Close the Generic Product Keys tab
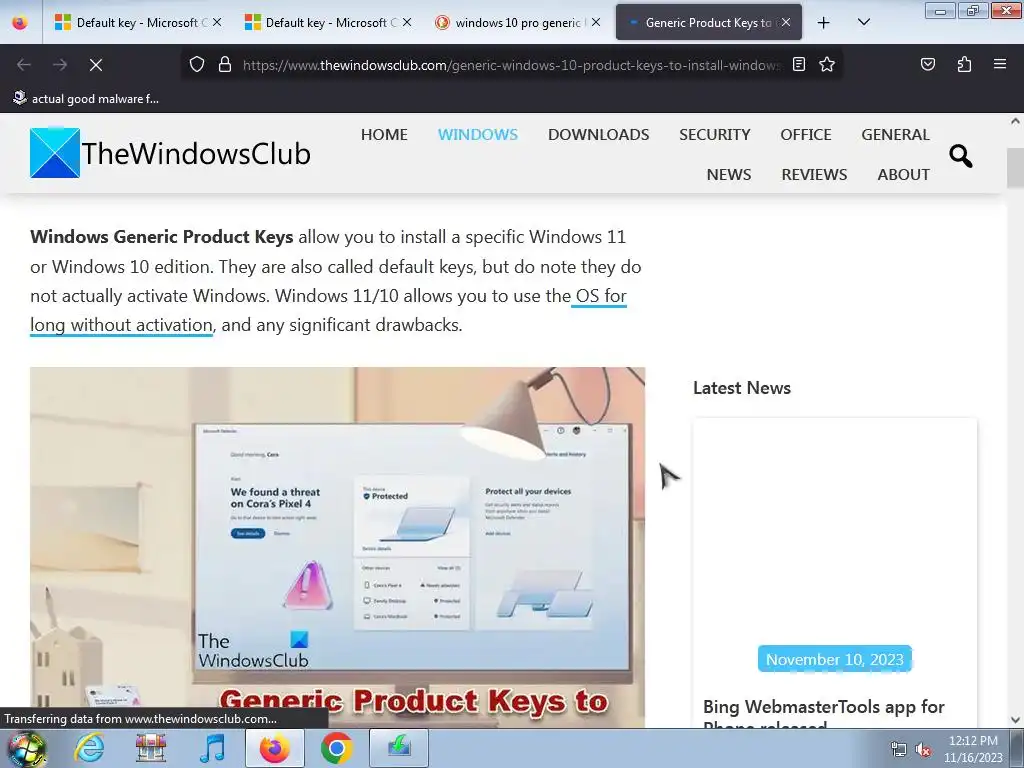Image resolution: width=1024 pixels, height=768 pixels. click(786, 23)
